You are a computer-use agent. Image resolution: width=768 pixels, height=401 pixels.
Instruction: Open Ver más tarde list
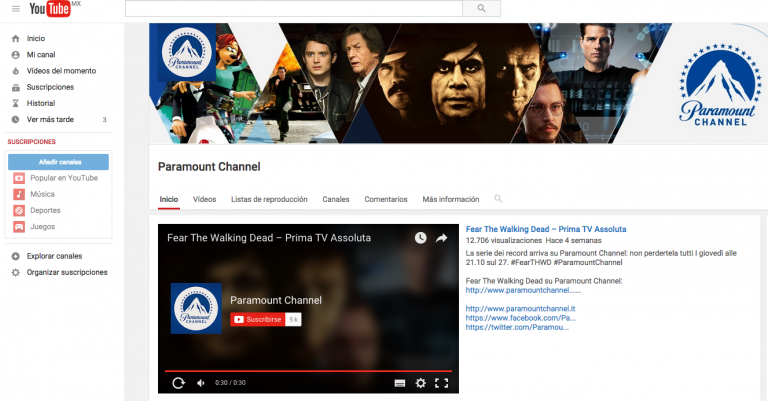click(50, 119)
